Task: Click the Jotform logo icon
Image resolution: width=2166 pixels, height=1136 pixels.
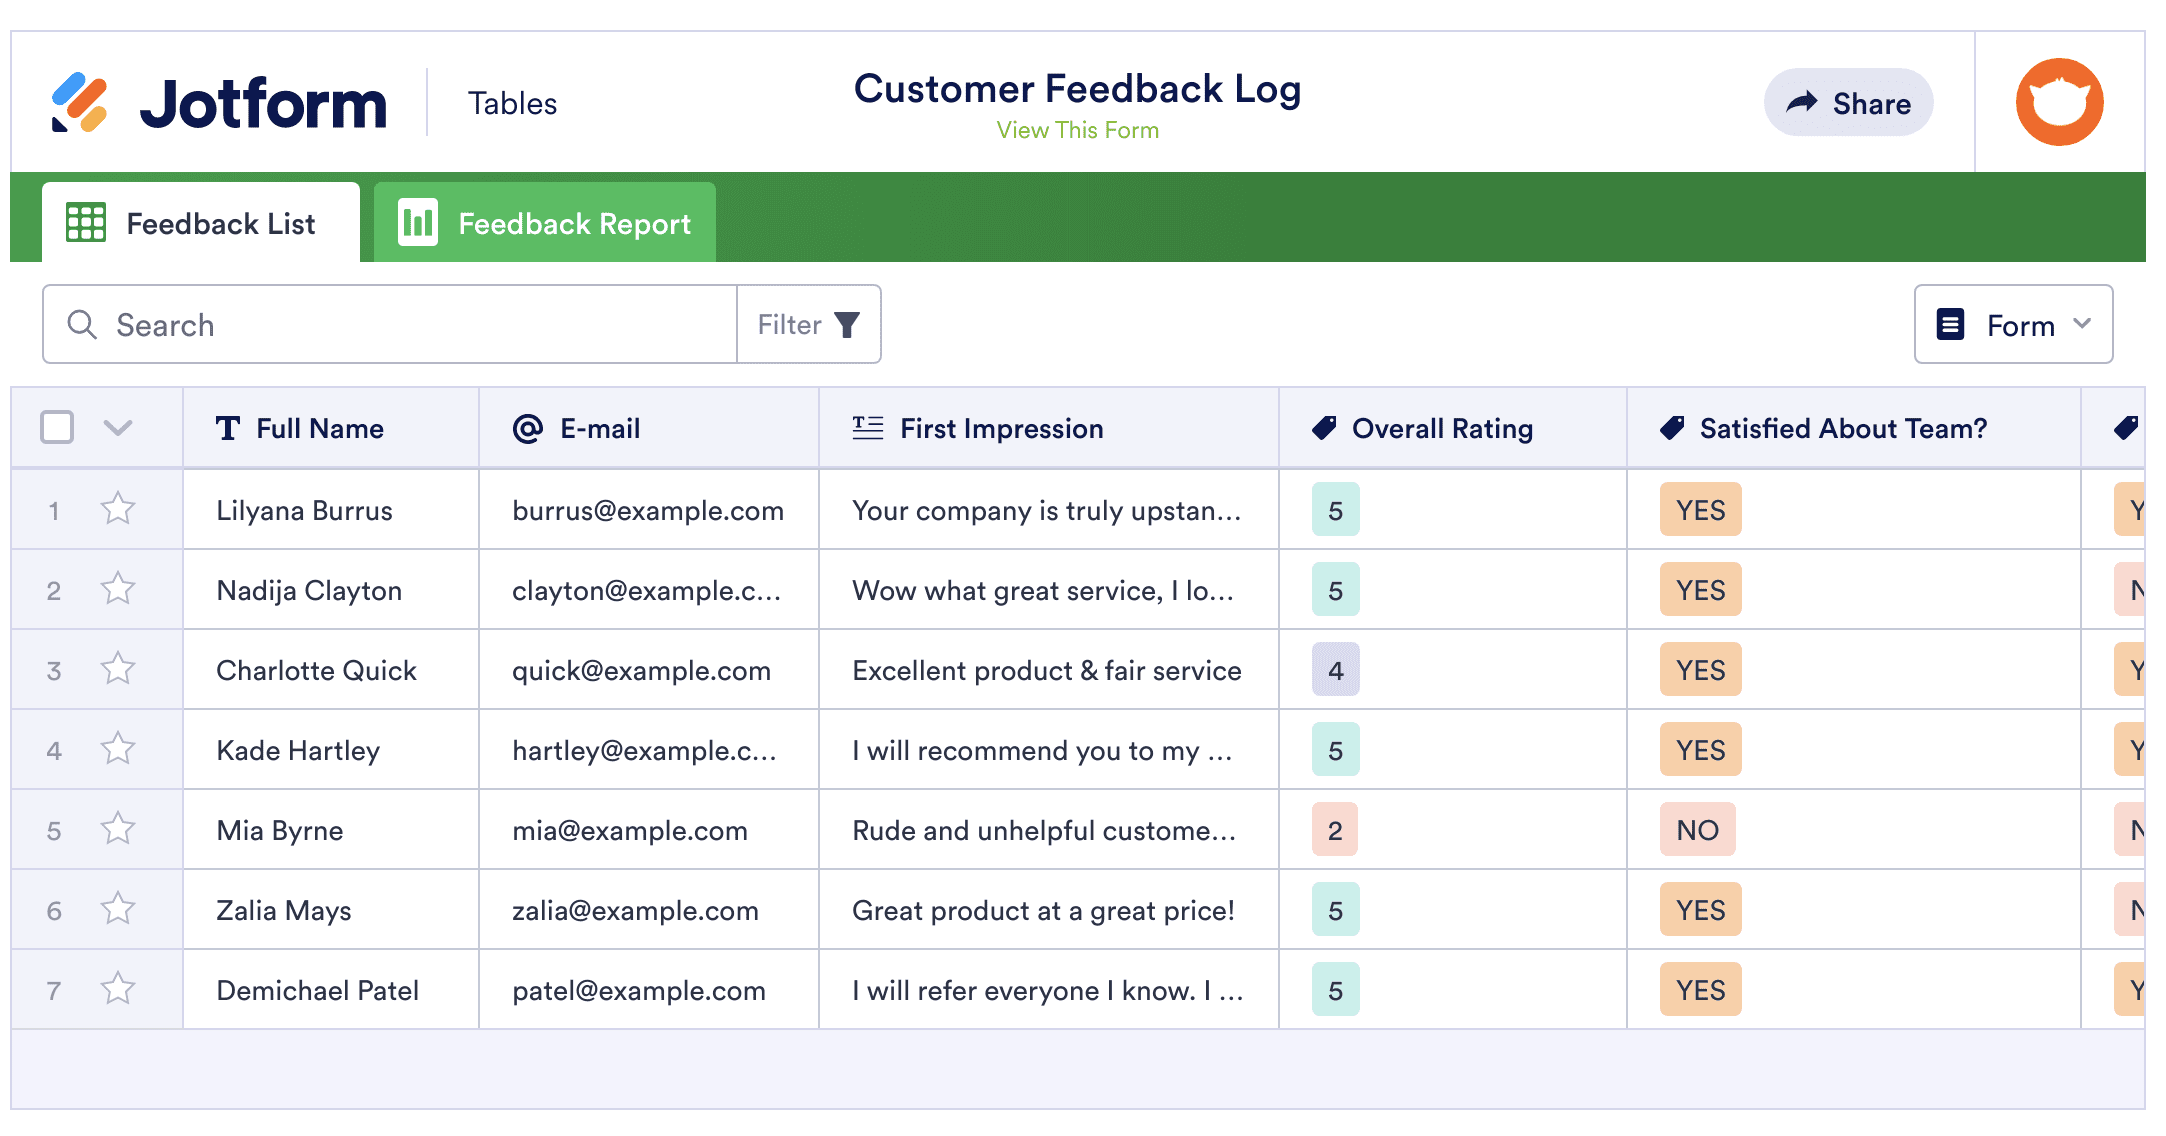Action: tap(80, 103)
